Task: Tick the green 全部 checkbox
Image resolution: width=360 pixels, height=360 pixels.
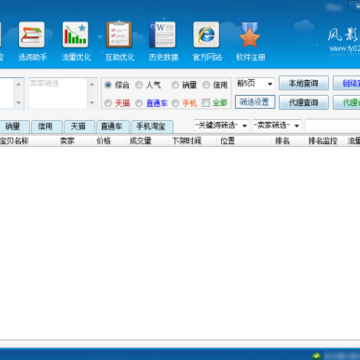Action: pos(206,103)
